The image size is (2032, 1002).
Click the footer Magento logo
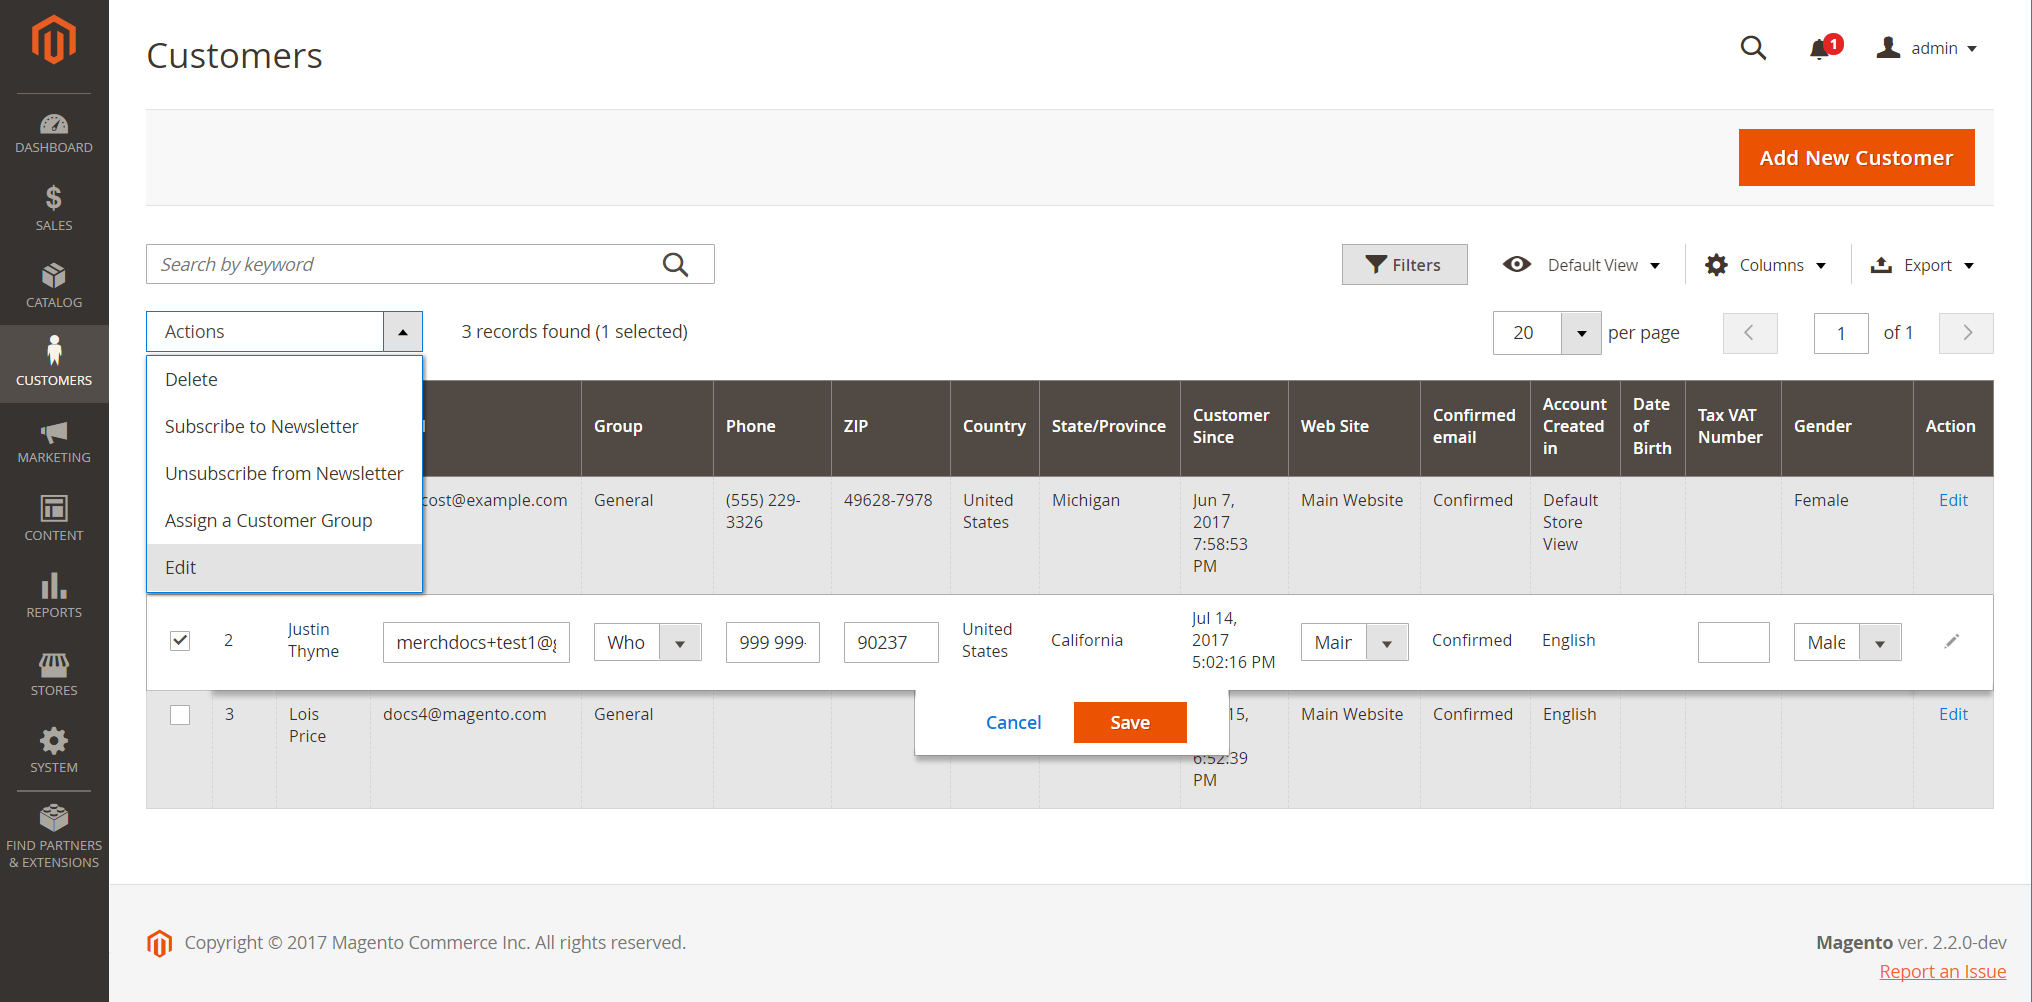coord(159,943)
